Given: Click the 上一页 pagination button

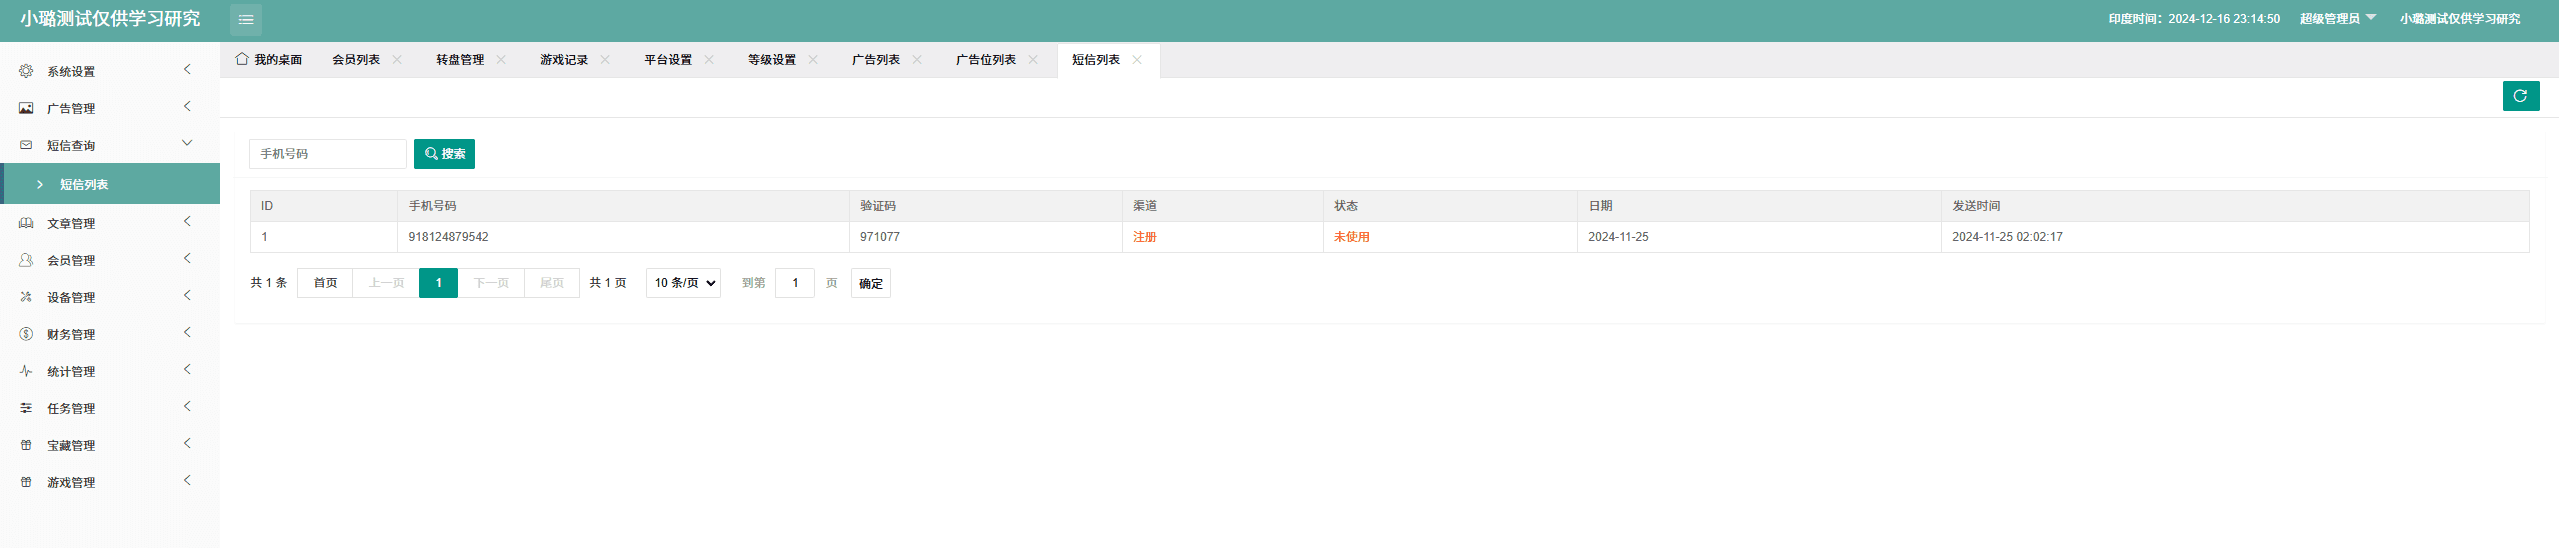Looking at the screenshot, I should point(386,283).
